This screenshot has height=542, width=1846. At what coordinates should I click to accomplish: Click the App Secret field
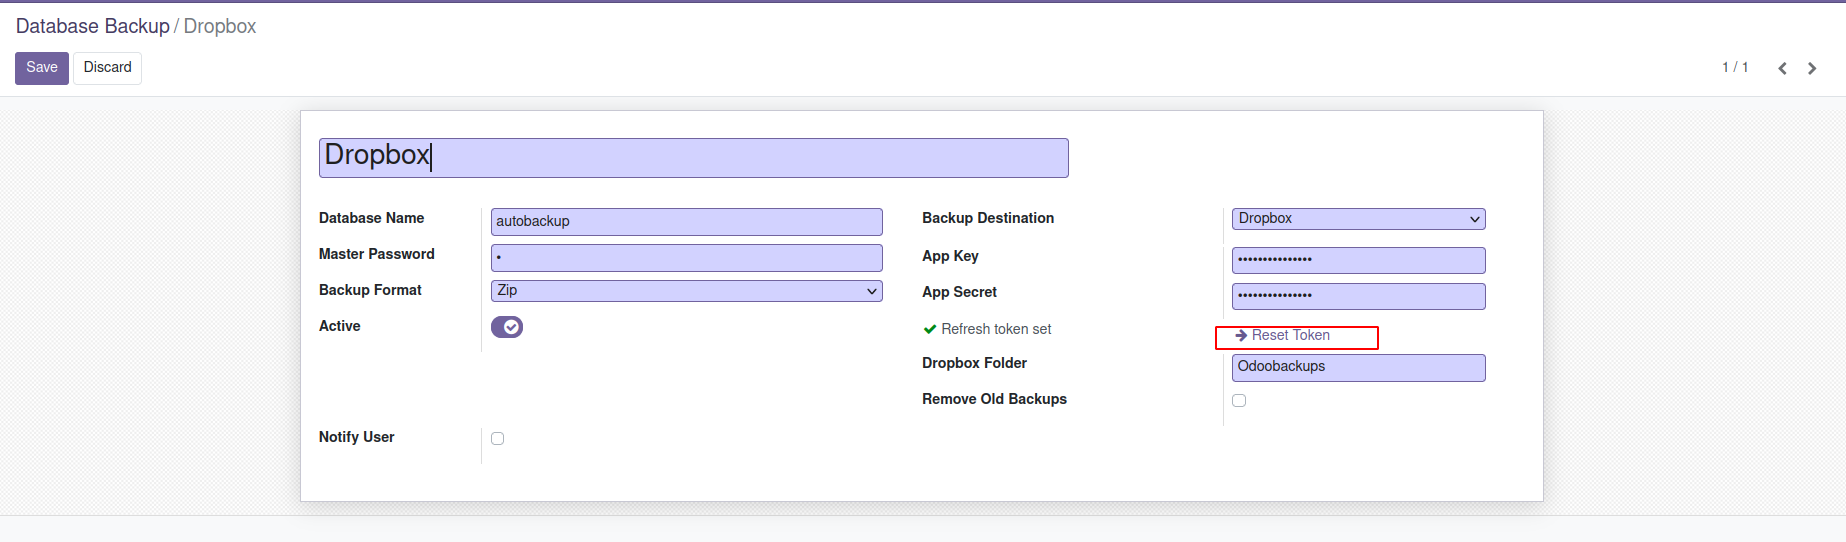1358,296
